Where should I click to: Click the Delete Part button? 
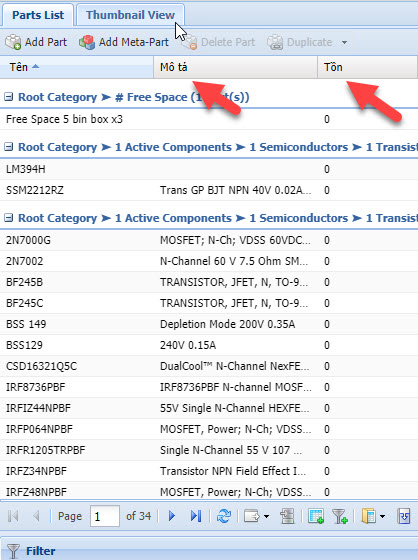pos(218,42)
